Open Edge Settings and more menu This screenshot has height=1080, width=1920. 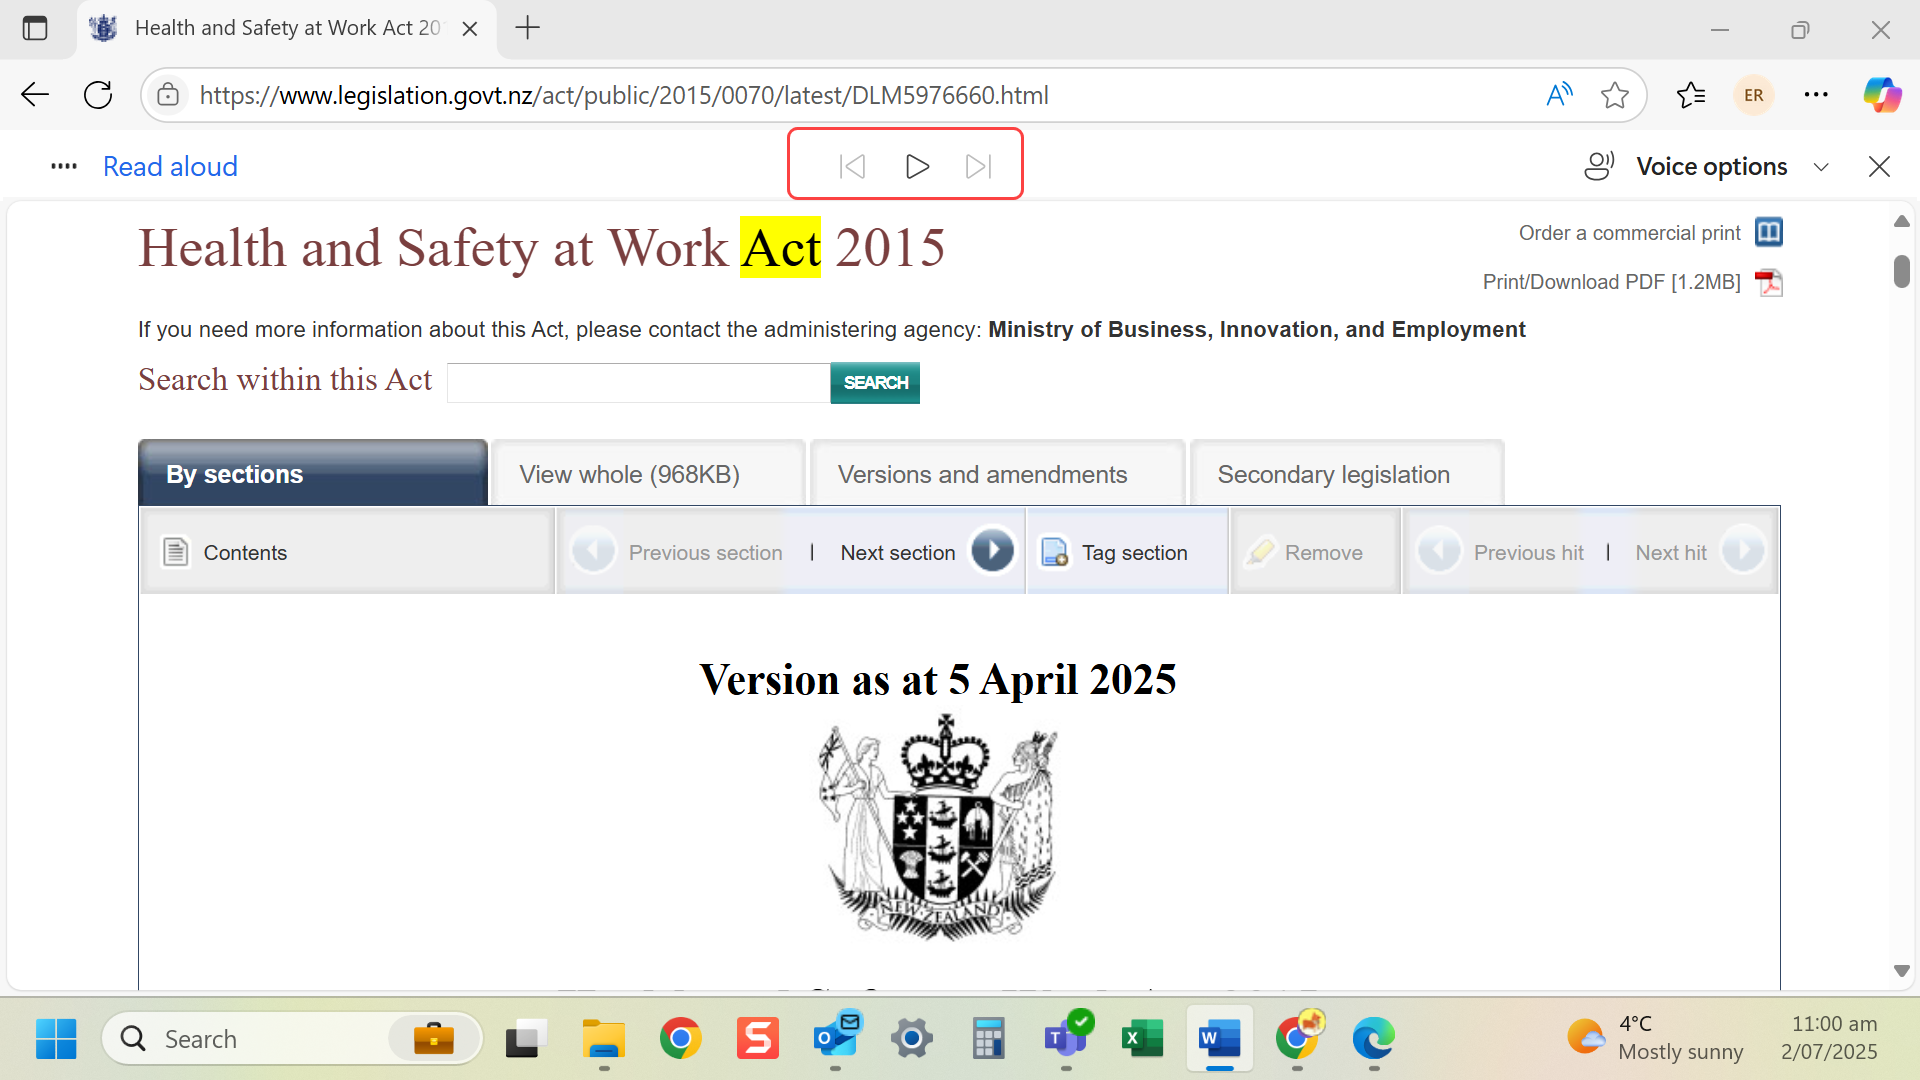coord(1816,95)
